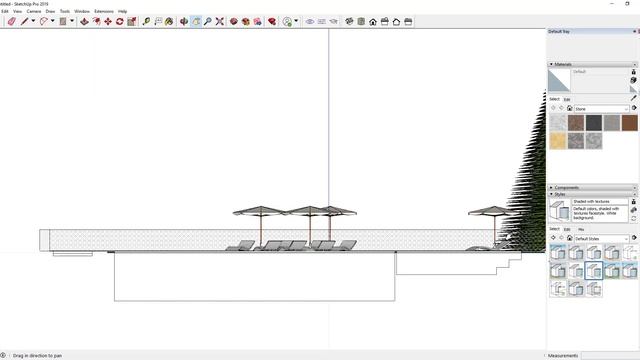The height and width of the screenshot is (360, 640).
Task: Open the View menu
Action: (18, 11)
